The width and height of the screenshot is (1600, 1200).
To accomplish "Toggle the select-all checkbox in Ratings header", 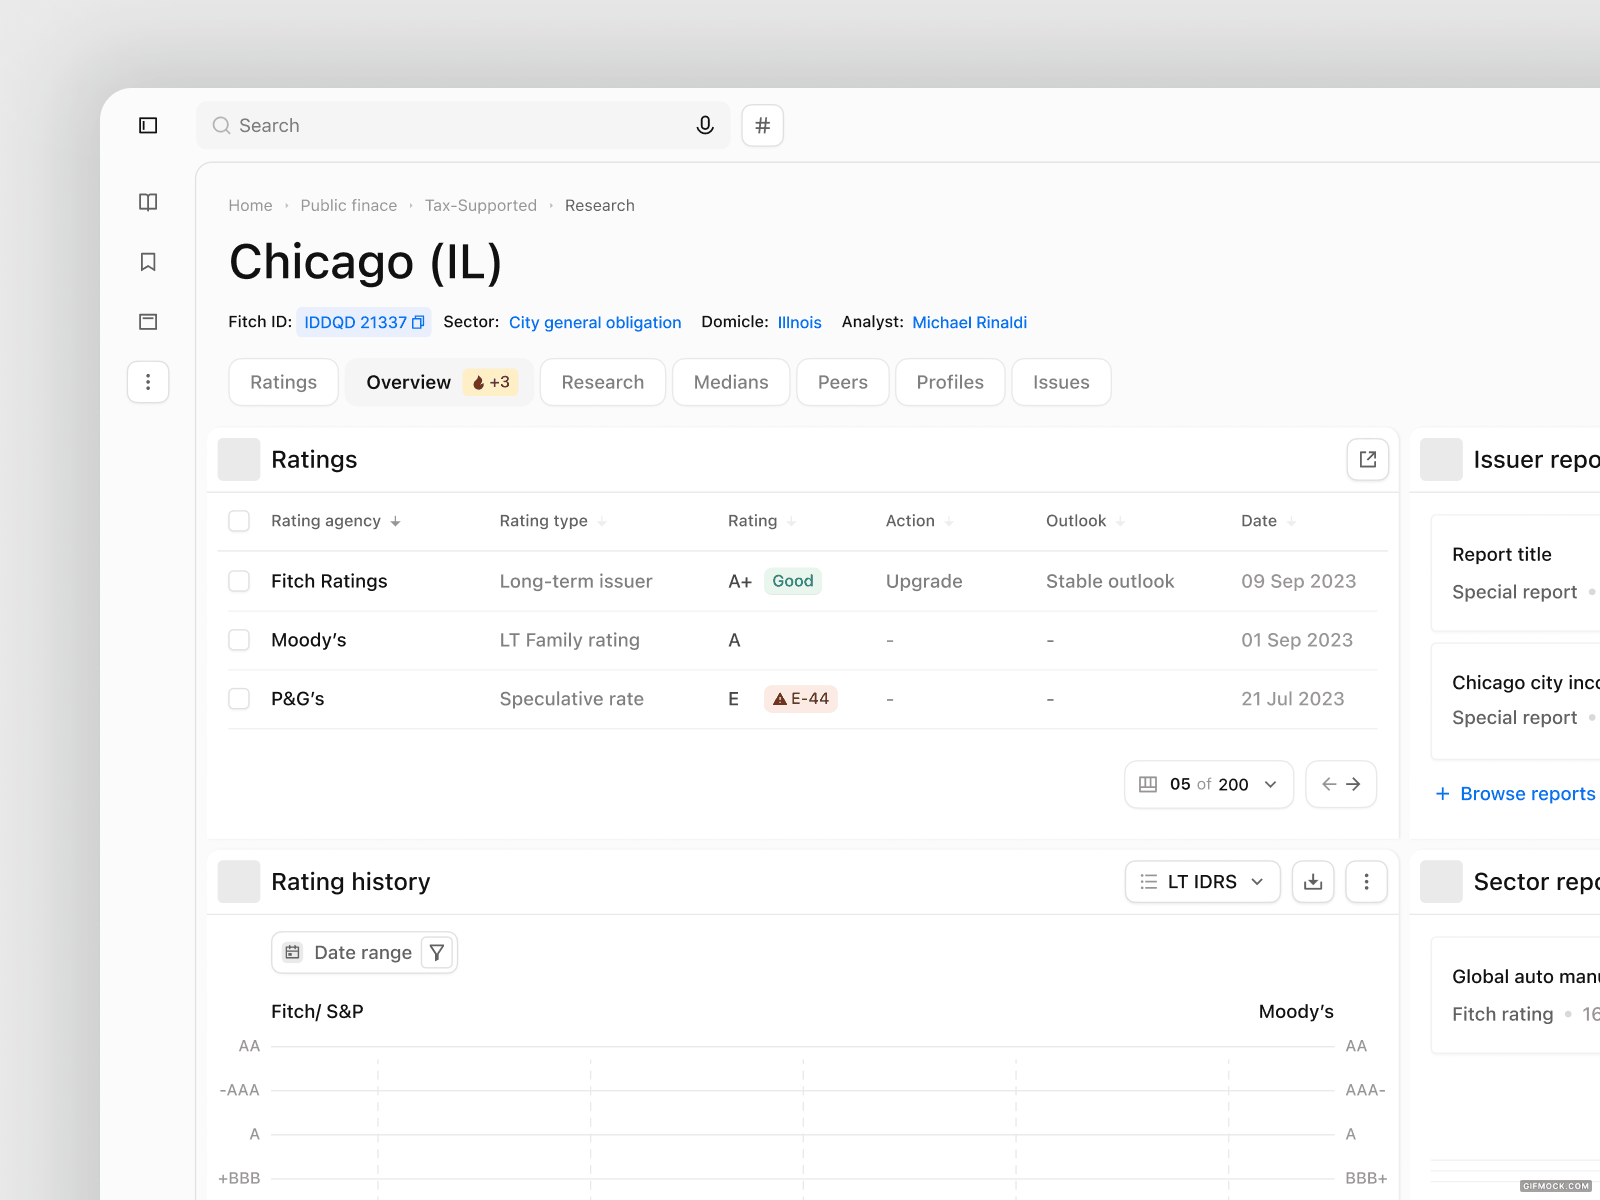I will [x=239, y=521].
